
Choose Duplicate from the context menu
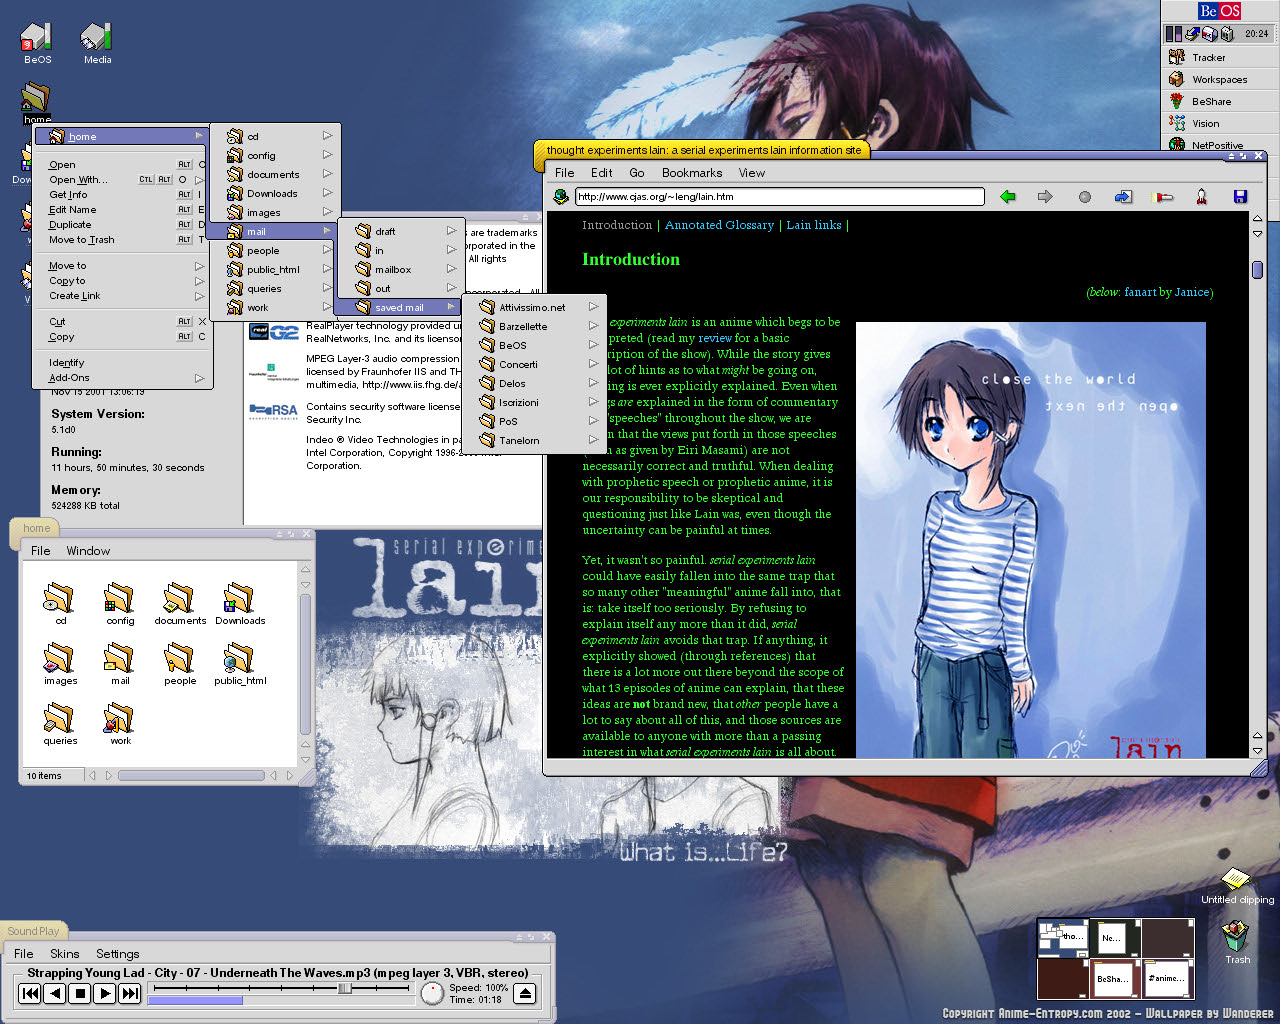click(123, 225)
